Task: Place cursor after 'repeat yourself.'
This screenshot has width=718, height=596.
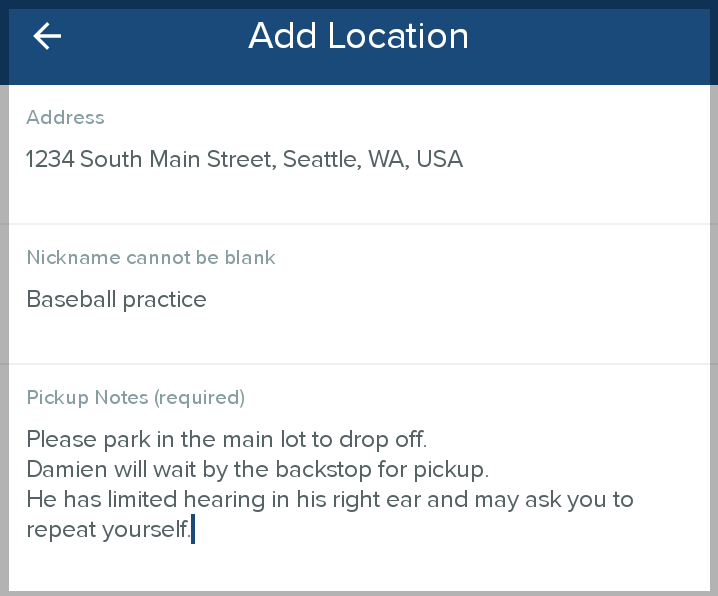Action: pos(192,530)
